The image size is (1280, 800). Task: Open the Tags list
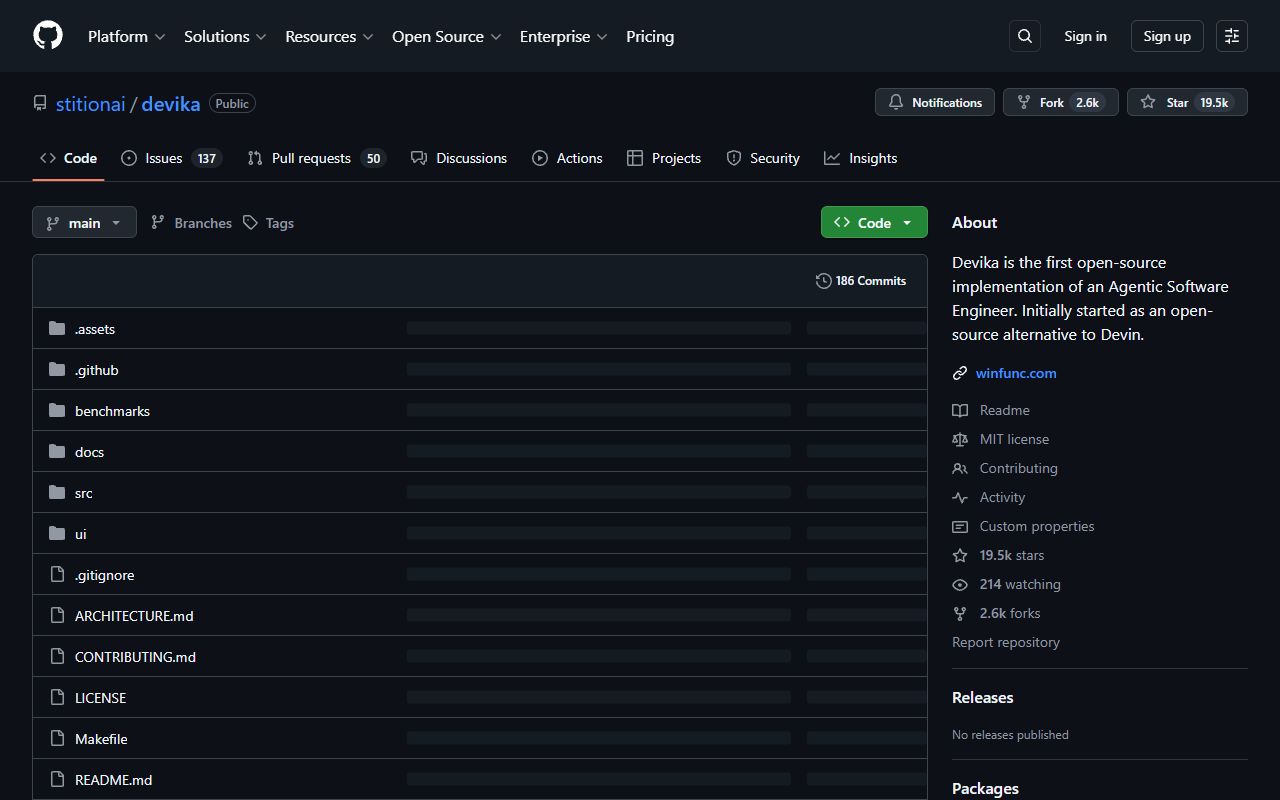(x=269, y=223)
